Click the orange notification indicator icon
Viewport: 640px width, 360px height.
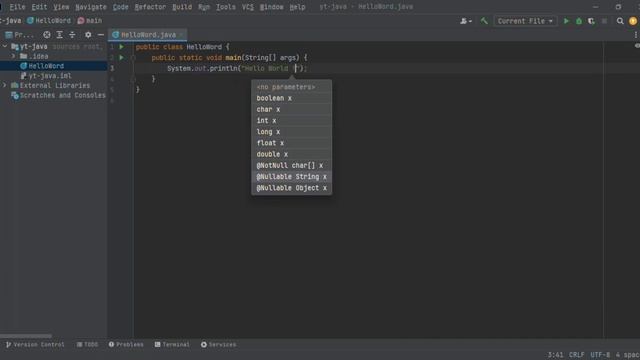point(633,21)
